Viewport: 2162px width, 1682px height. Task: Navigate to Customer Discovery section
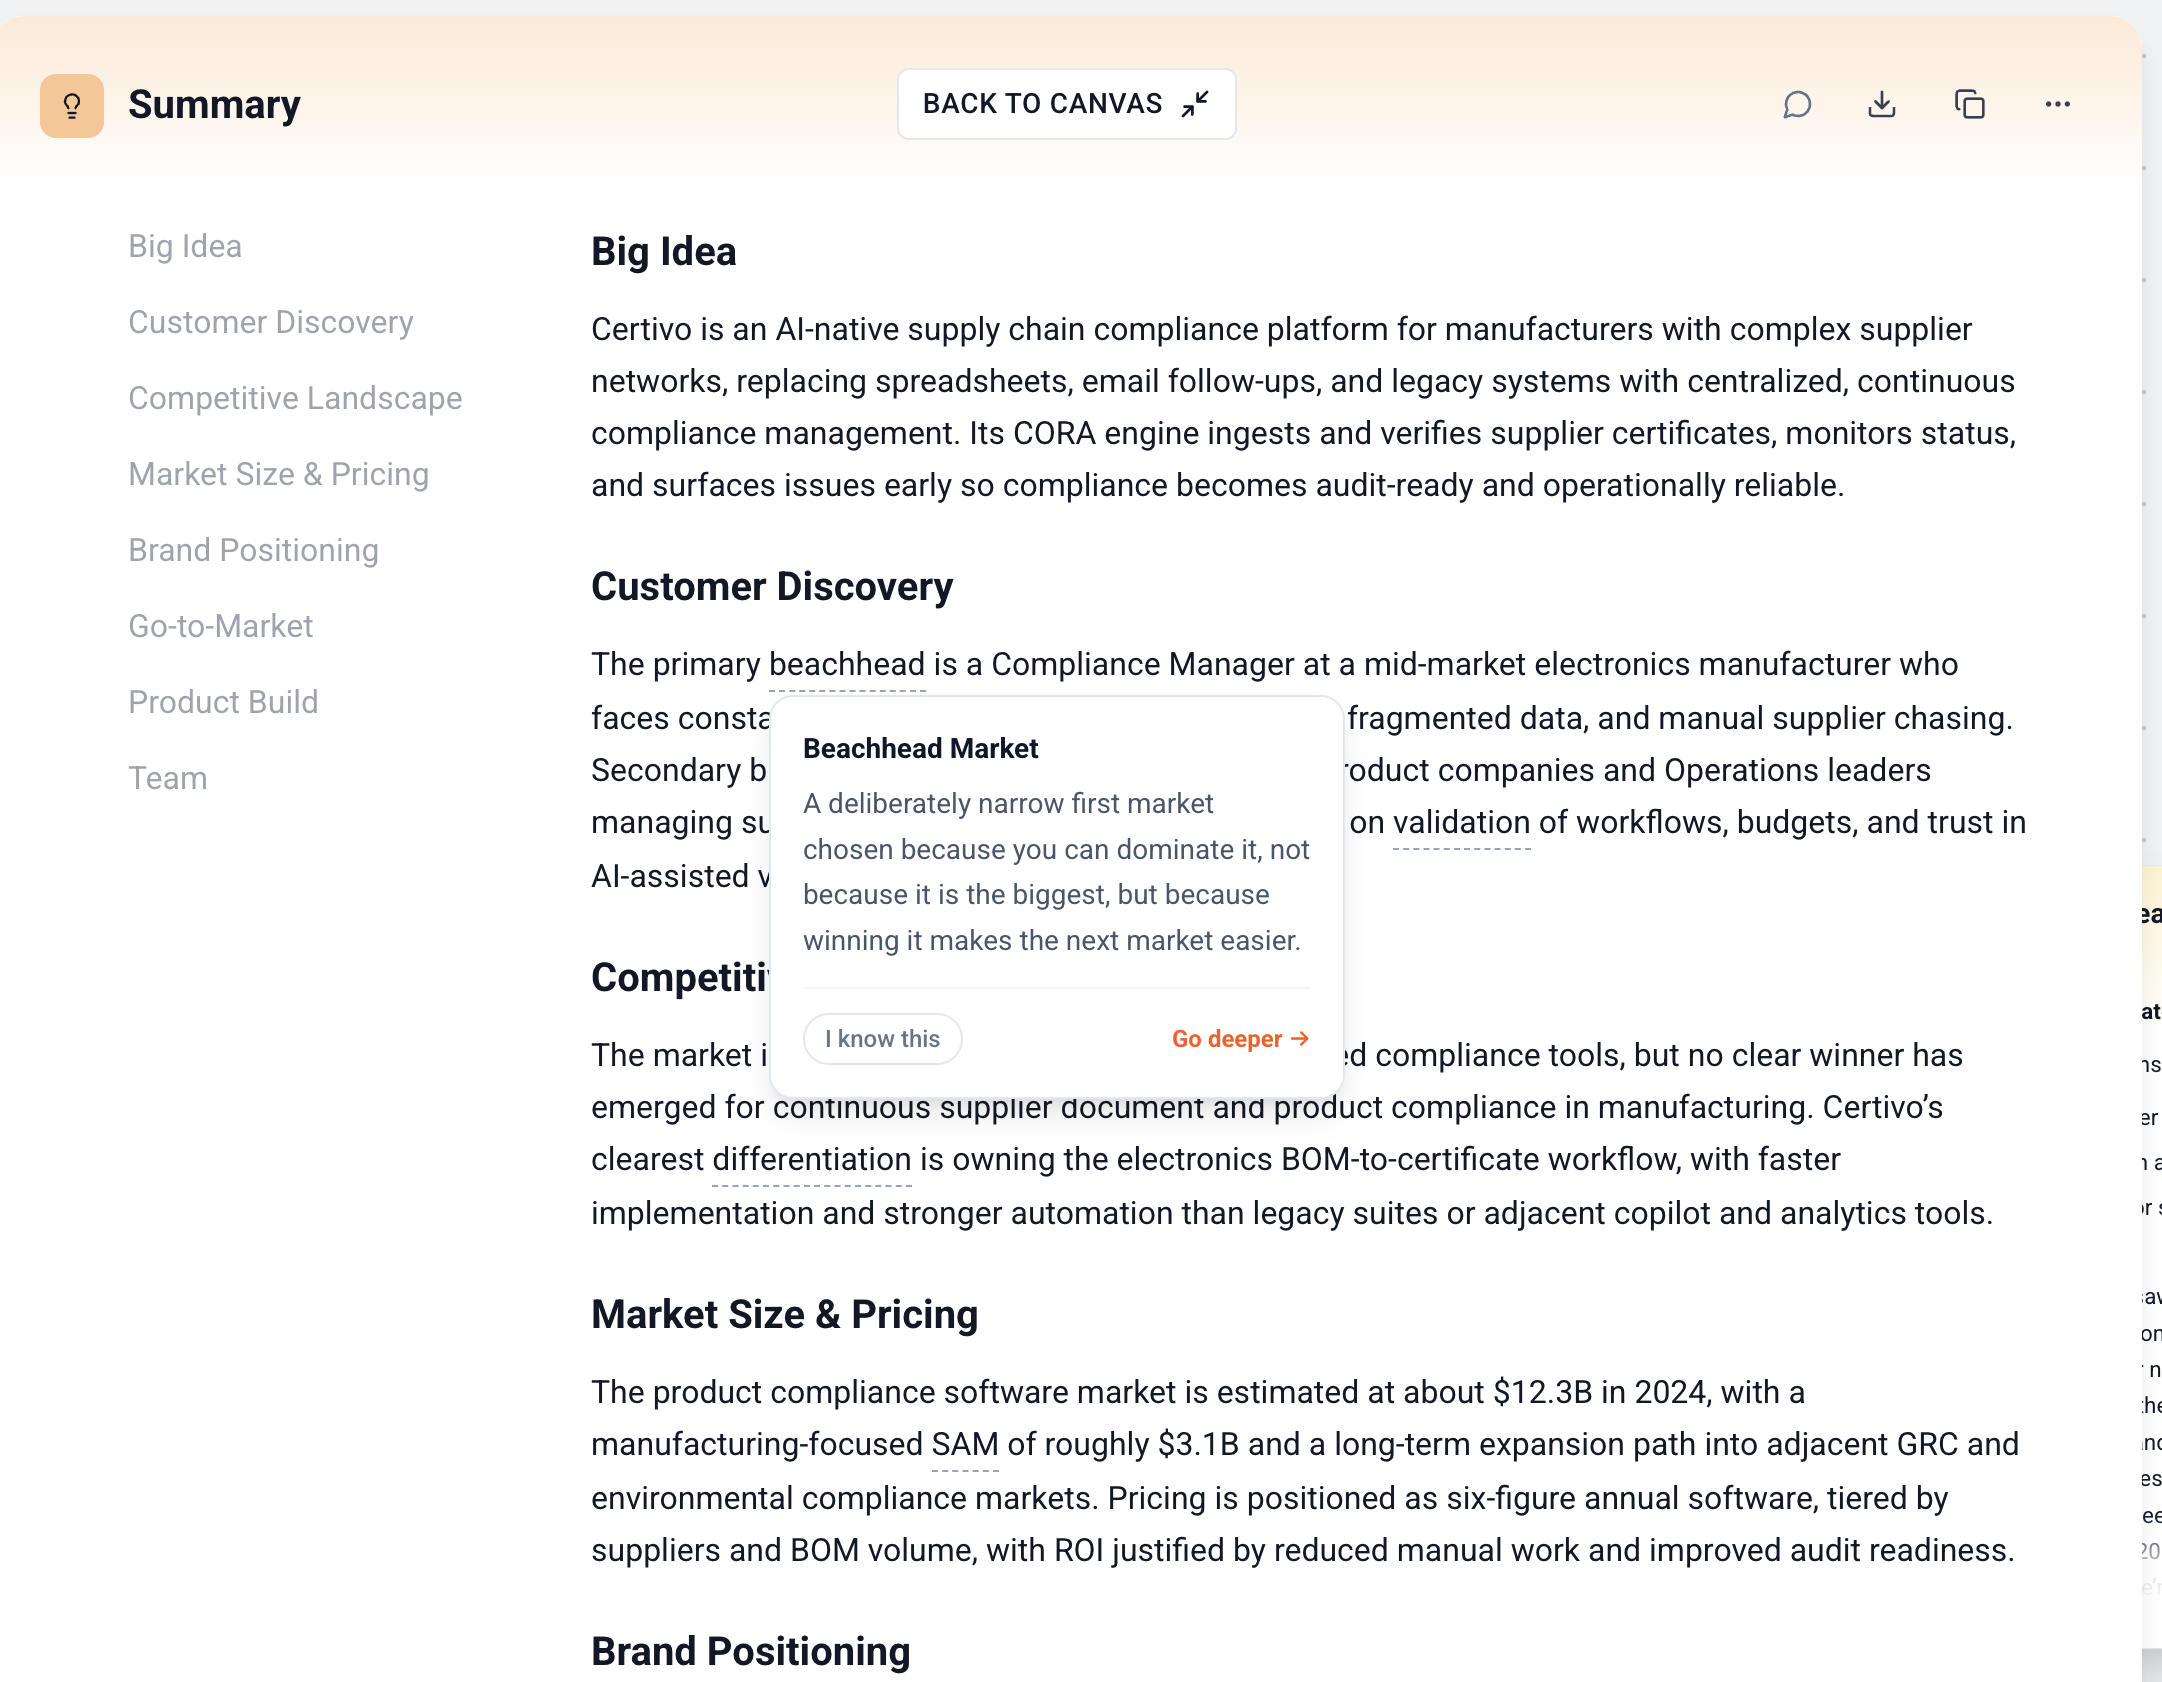pyautogui.click(x=271, y=322)
